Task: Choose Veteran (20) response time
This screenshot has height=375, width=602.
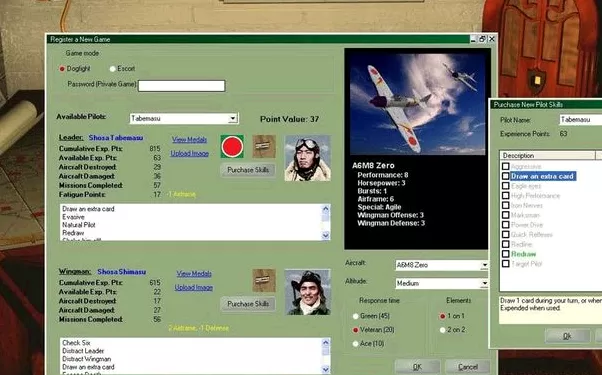Action: (x=356, y=330)
